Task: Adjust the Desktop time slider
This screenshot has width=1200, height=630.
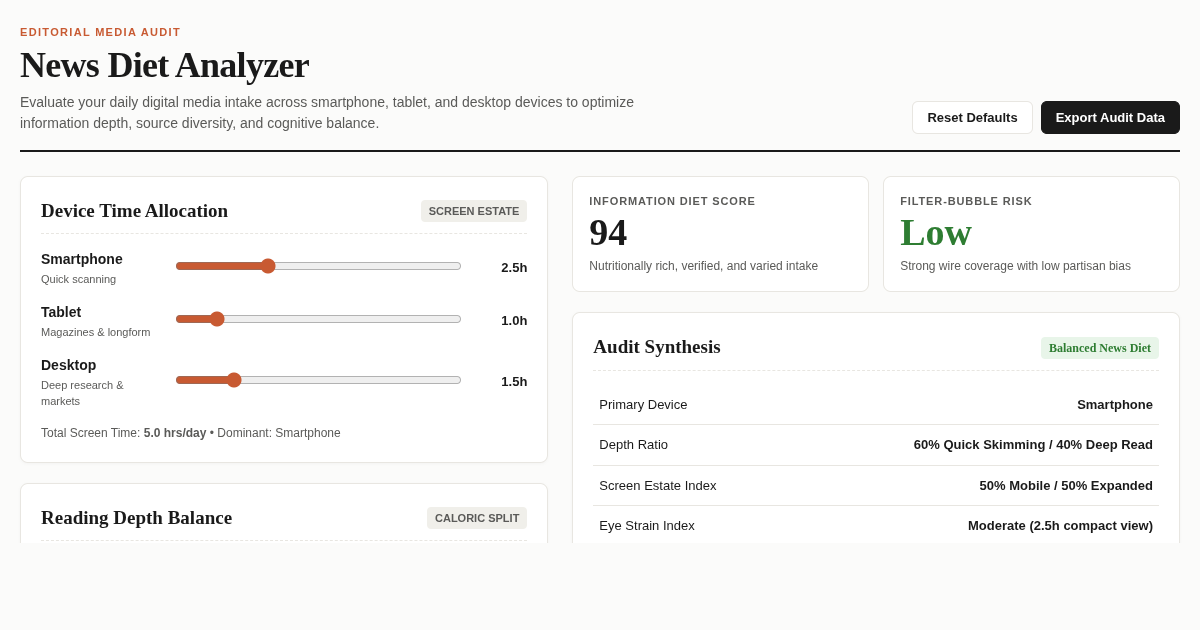Action: click(x=318, y=380)
